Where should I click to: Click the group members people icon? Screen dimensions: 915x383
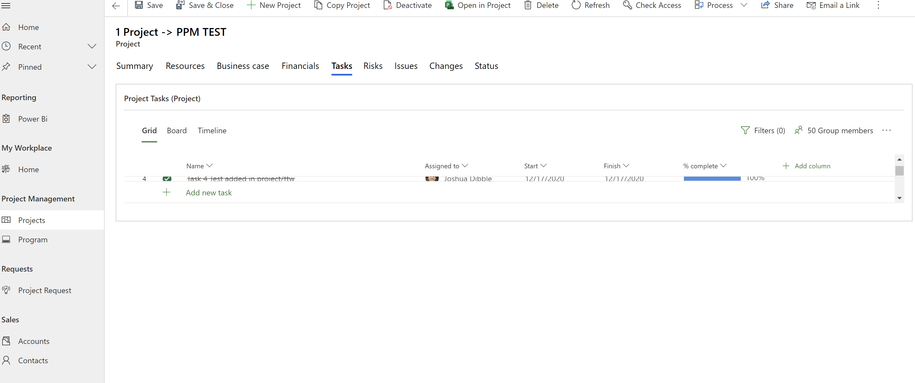pos(799,130)
